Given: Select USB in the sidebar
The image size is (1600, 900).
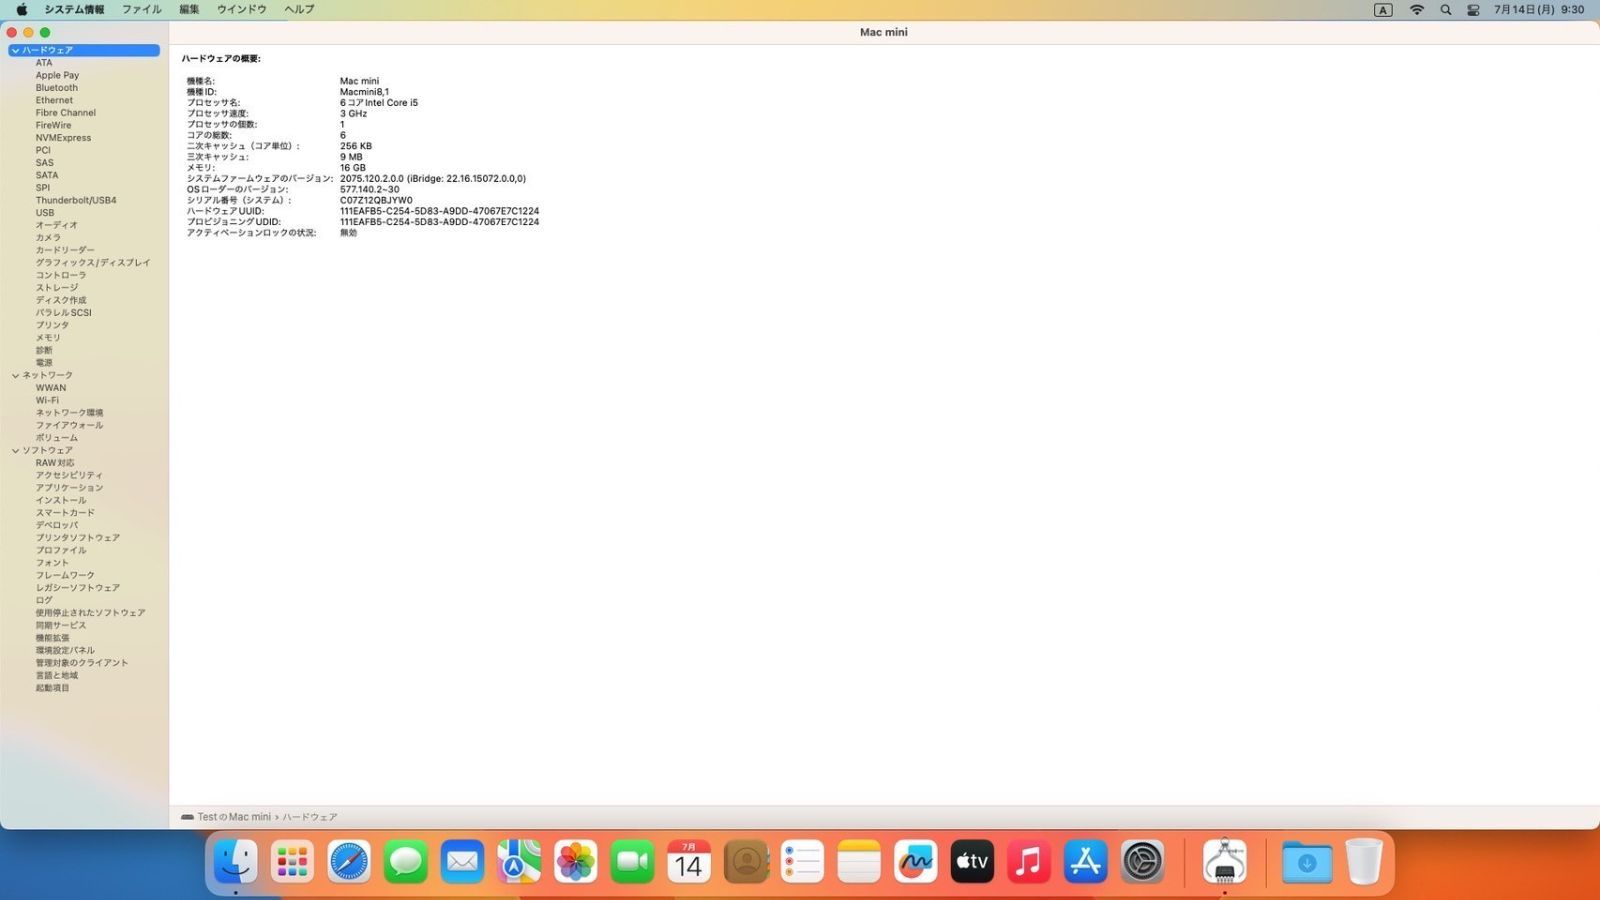Looking at the screenshot, I should pyautogui.click(x=45, y=213).
